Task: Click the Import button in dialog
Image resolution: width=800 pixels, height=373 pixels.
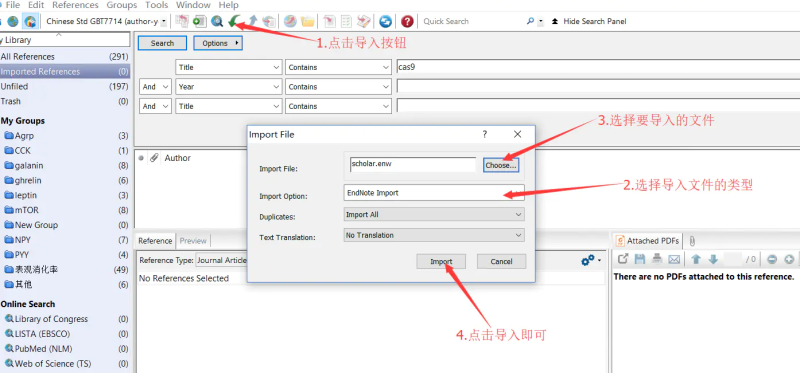Action: pyautogui.click(x=441, y=261)
